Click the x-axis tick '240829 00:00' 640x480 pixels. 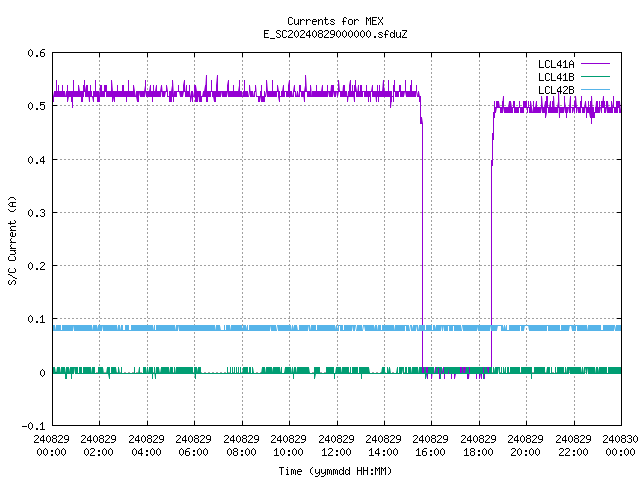[x=51, y=445]
